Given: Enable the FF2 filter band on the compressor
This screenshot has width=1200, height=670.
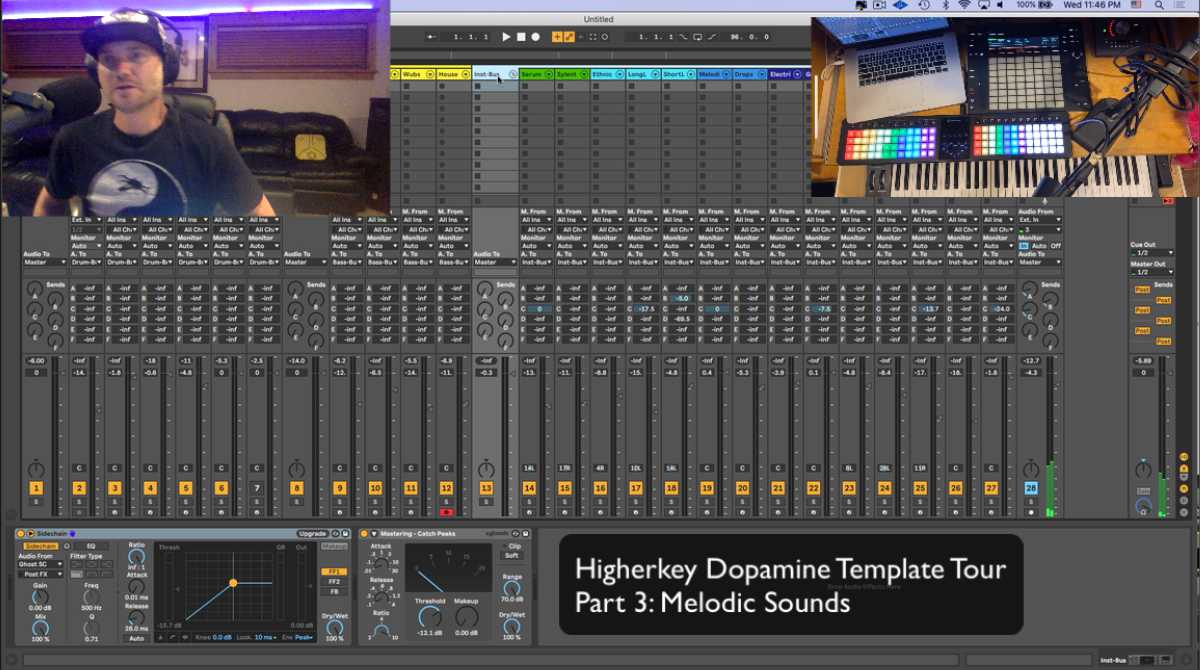Looking at the screenshot, I should 332,583.
